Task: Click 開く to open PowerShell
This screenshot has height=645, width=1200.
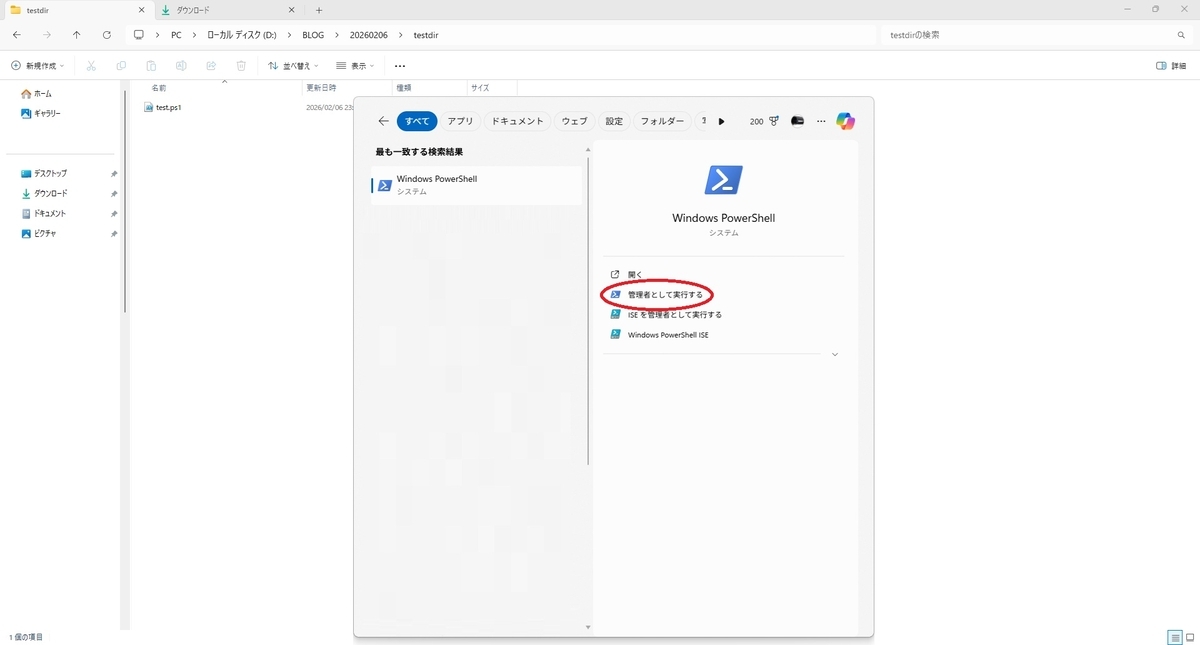Action: coord(635,275)
